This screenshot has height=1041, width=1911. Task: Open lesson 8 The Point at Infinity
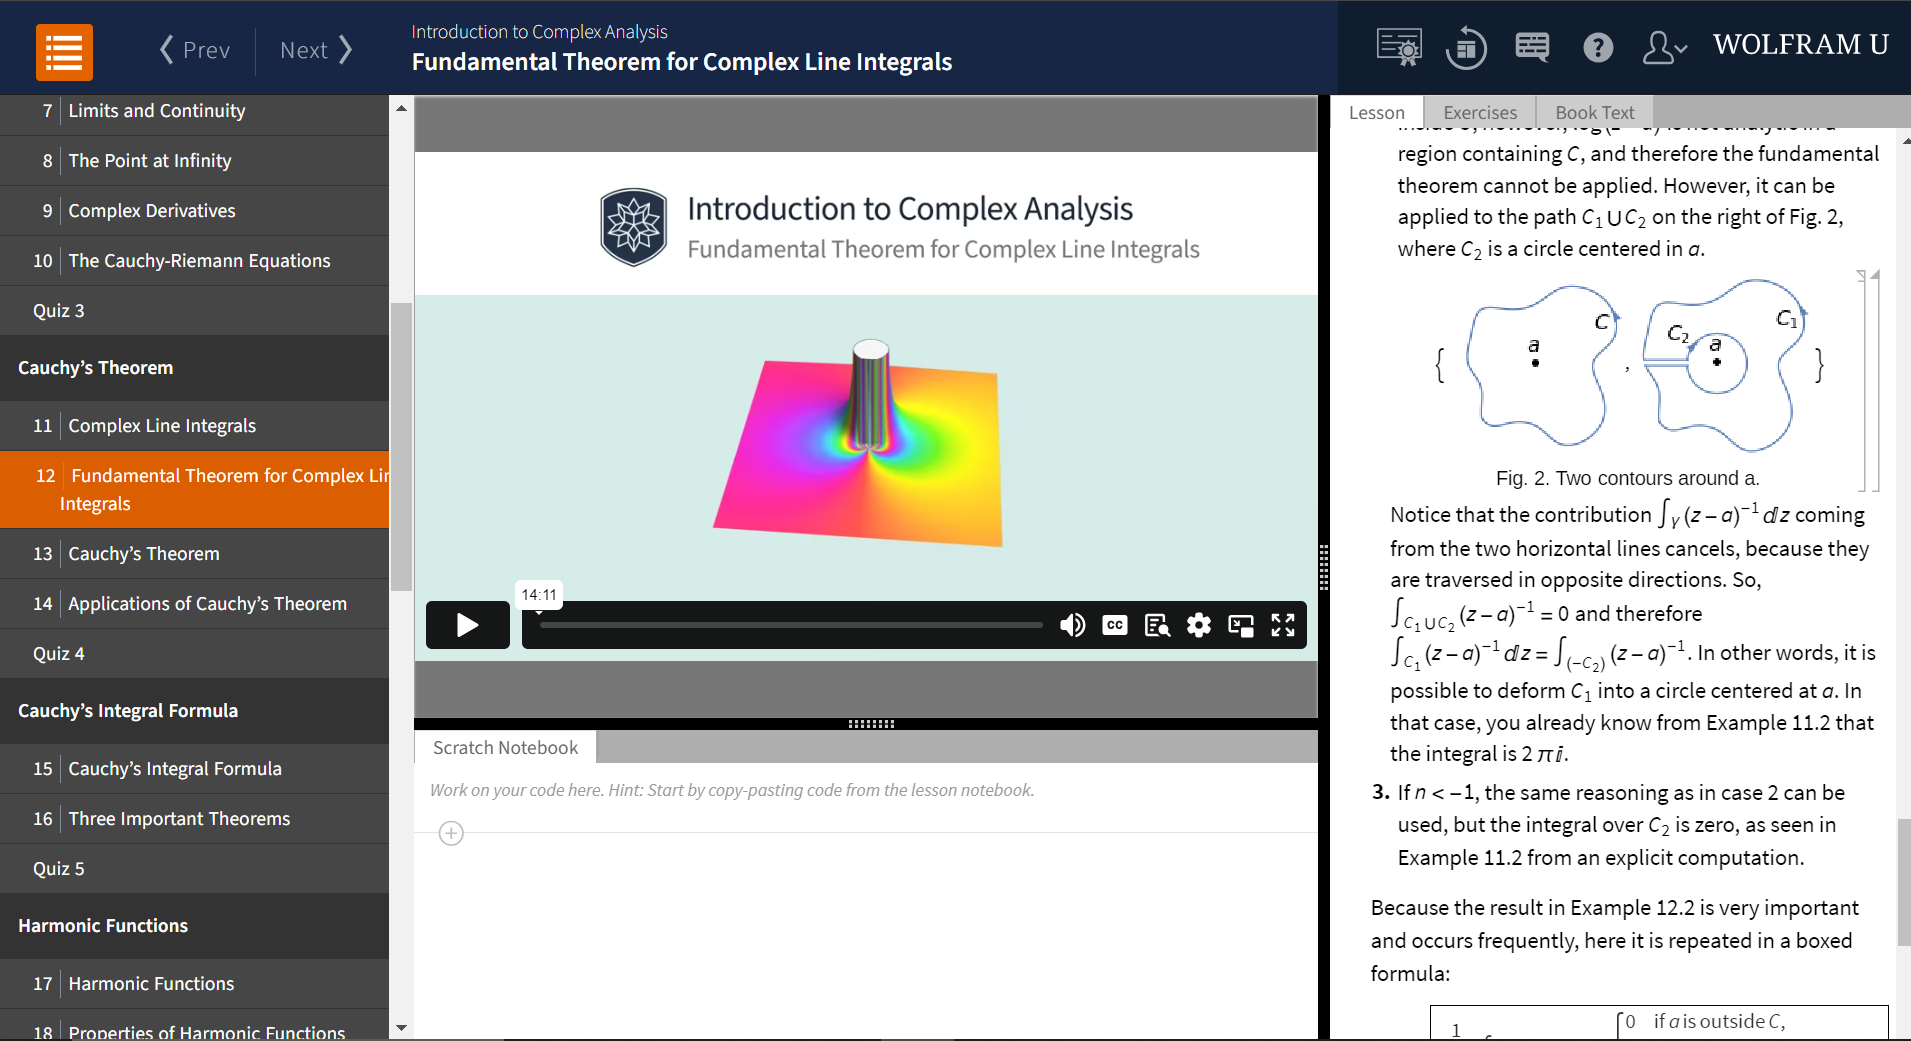click(x=194, y=161)
